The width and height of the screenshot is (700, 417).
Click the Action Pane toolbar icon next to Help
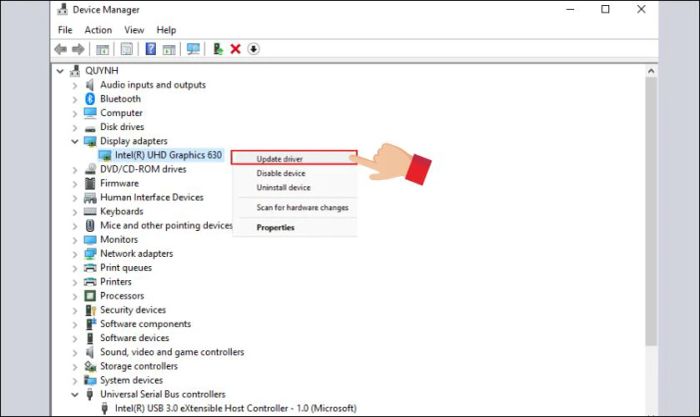point(169,49)
